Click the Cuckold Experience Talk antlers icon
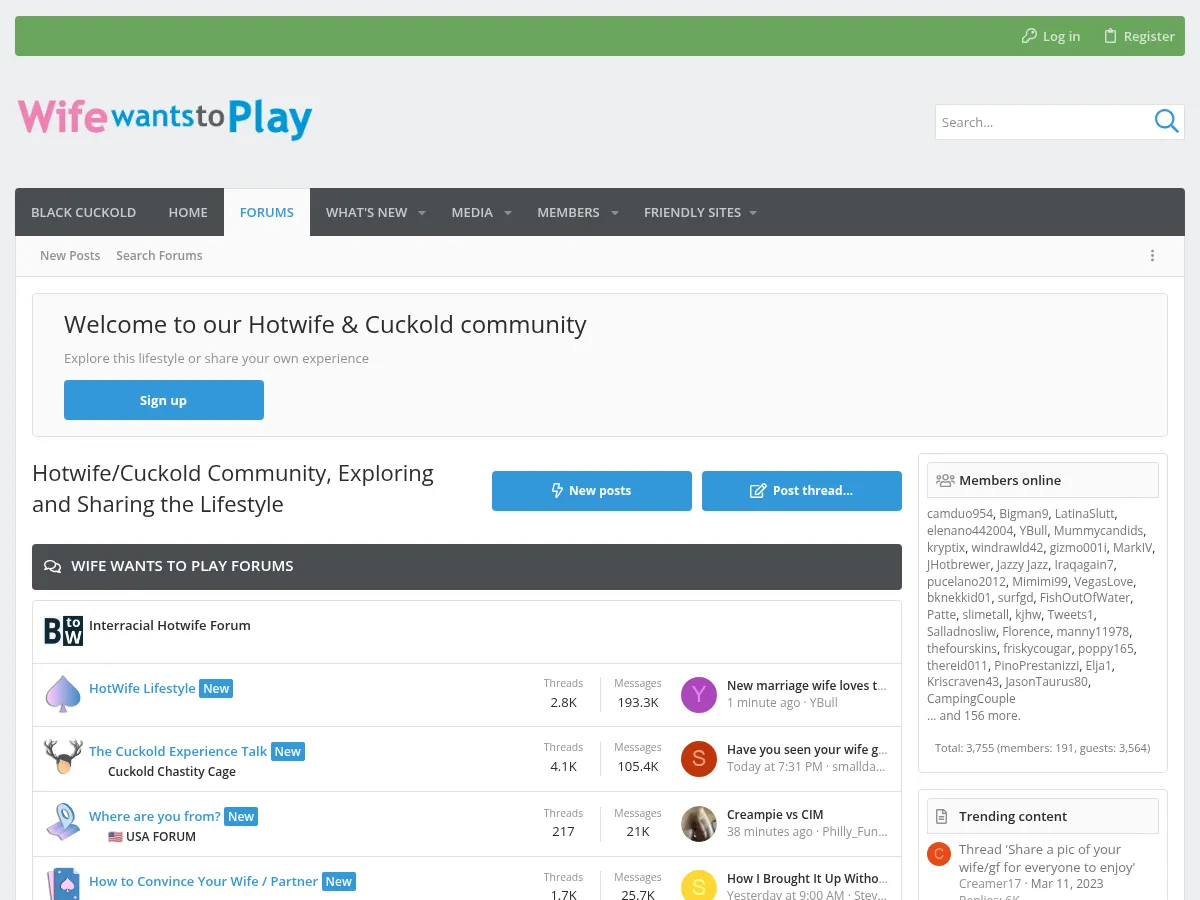The image size is (1200, 900). (63, 757)
